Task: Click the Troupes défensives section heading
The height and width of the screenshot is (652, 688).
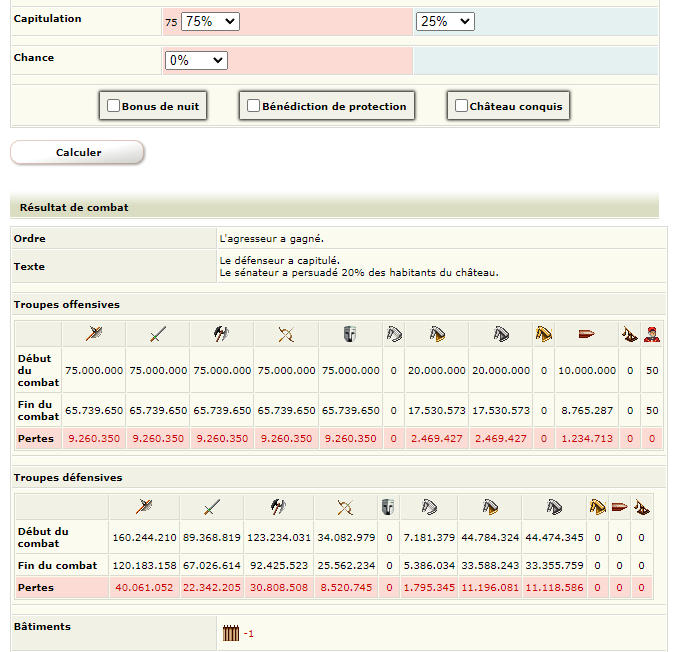Action: click(68, 477)
